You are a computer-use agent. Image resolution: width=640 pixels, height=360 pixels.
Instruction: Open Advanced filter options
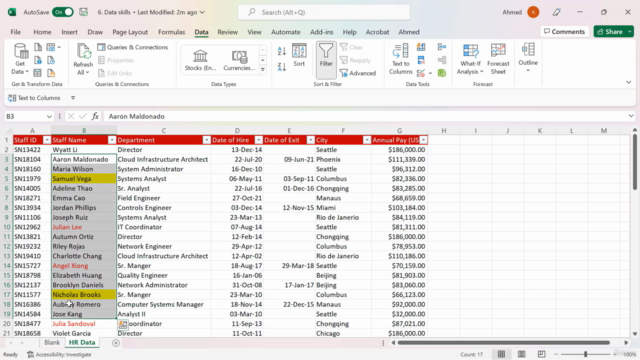click(358, 73)
